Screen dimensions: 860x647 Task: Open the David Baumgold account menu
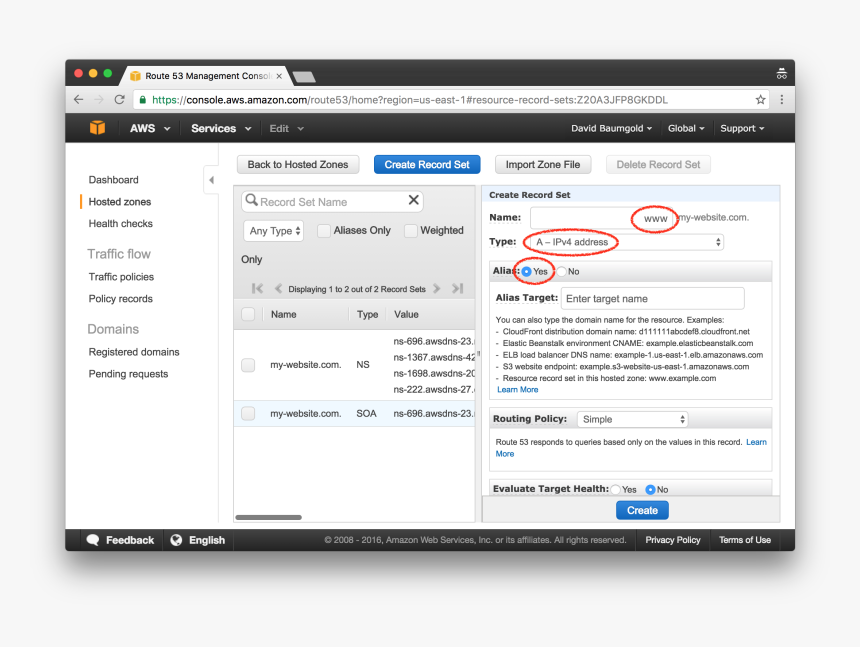pyautogui.click(x=612, y=128)
